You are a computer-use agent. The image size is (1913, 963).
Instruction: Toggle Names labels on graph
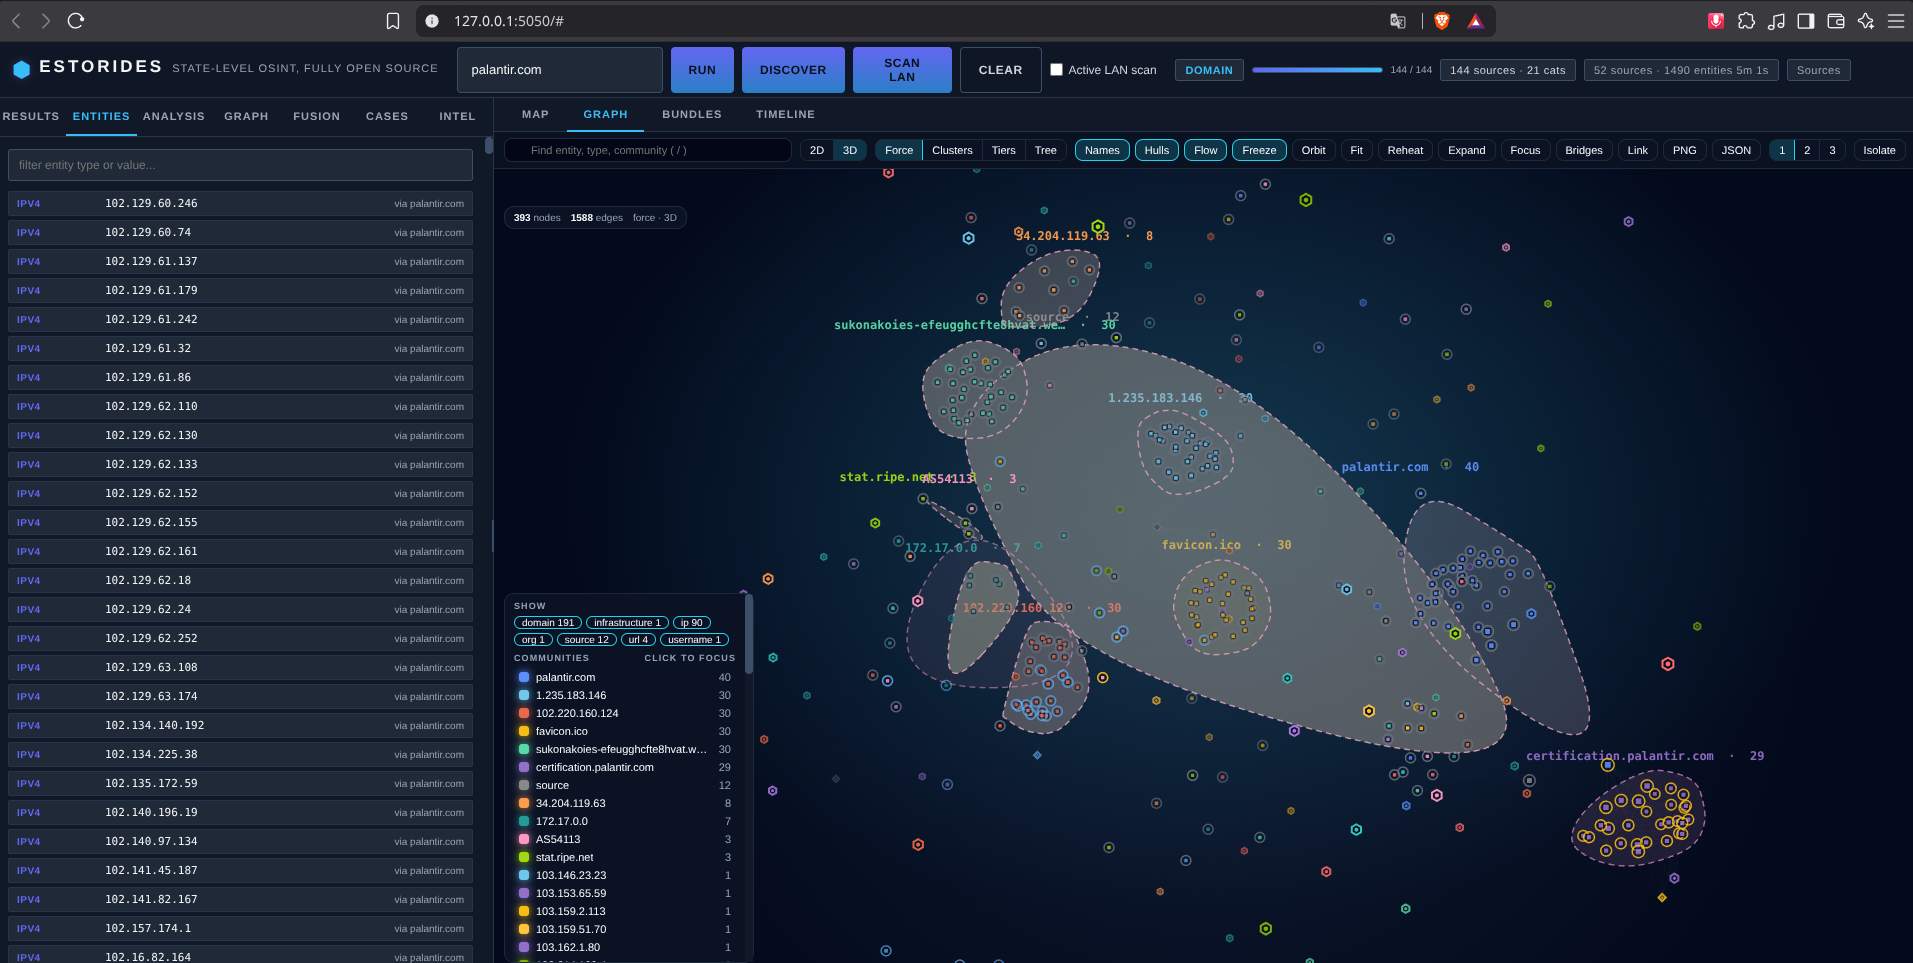click(1102, 150)
